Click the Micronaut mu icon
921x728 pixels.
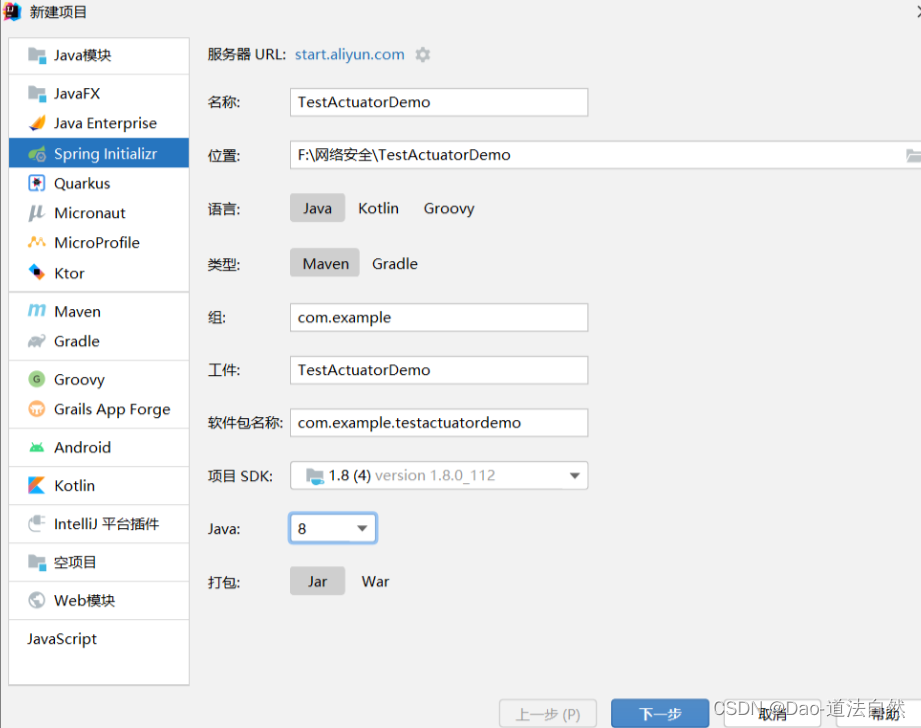point(37,213)
